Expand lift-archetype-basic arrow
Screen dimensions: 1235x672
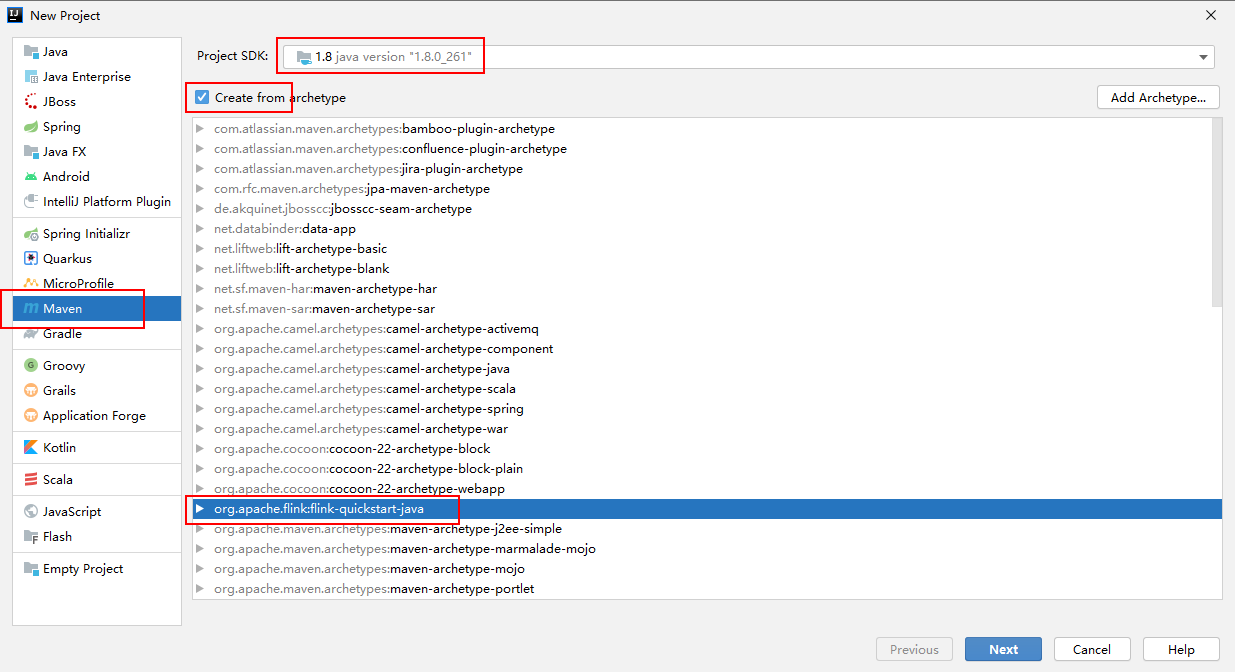coord(201,249)
